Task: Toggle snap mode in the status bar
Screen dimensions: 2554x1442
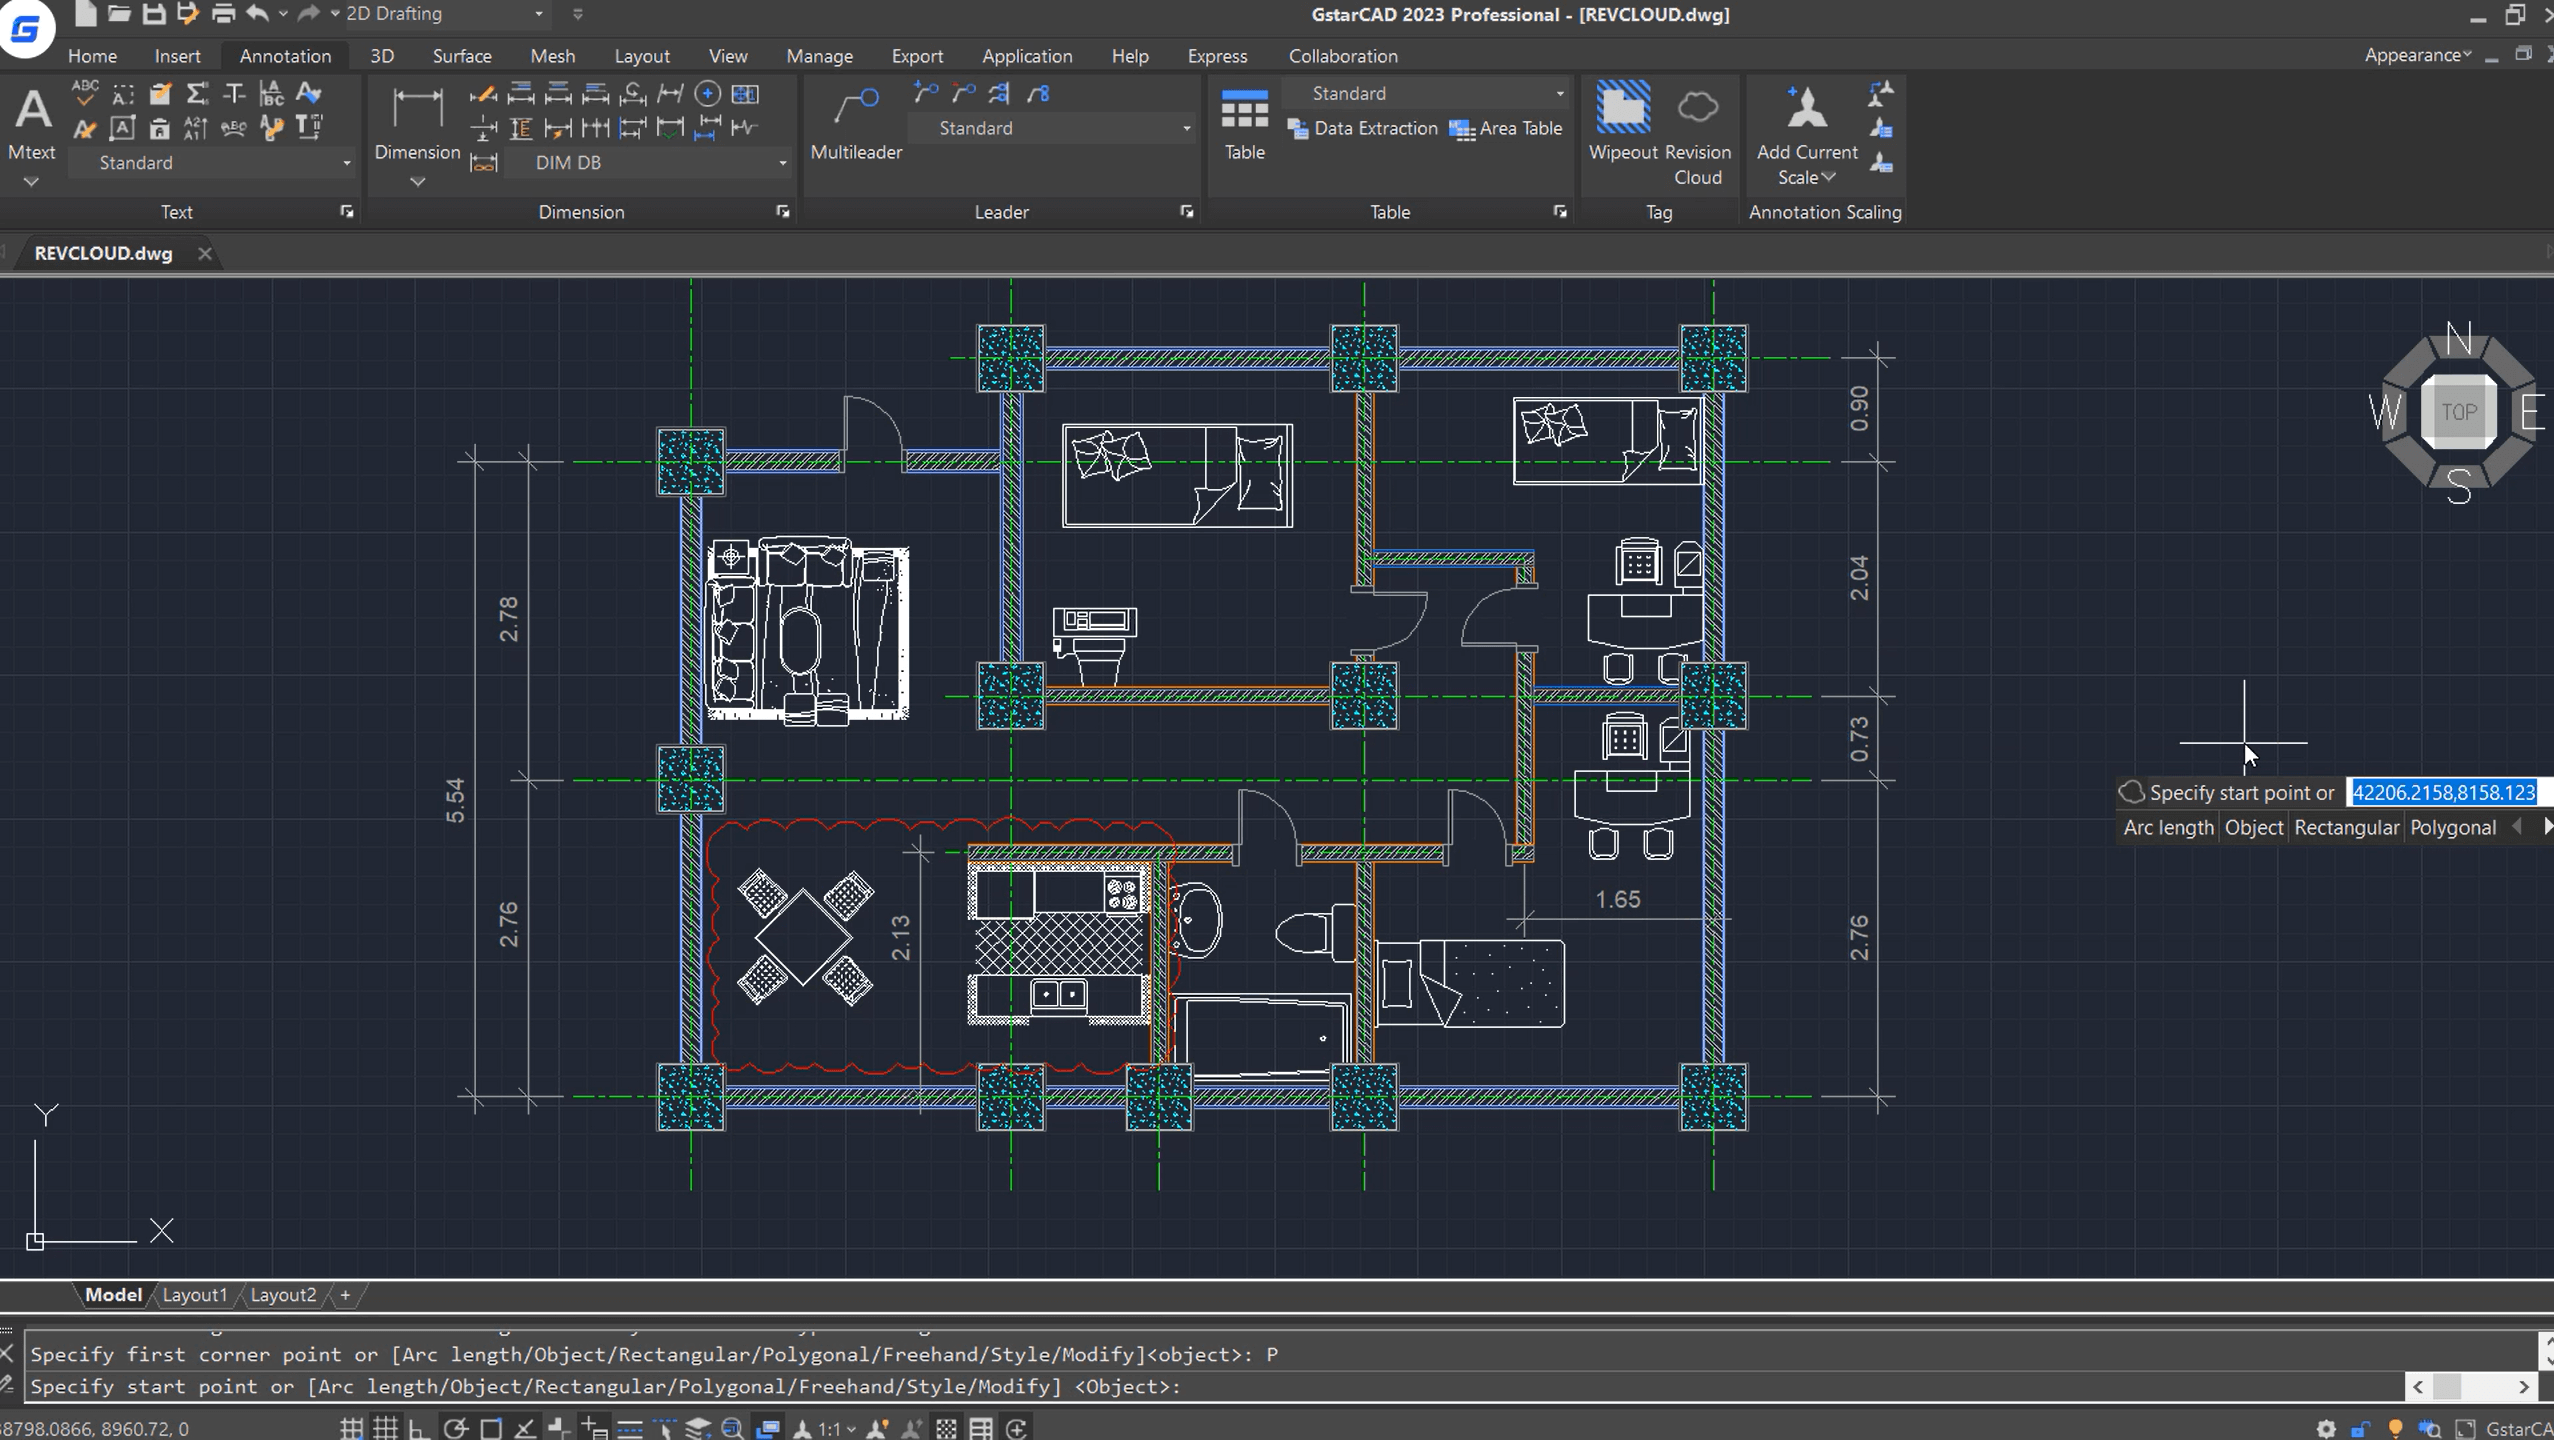Action: pos(351,1429)
